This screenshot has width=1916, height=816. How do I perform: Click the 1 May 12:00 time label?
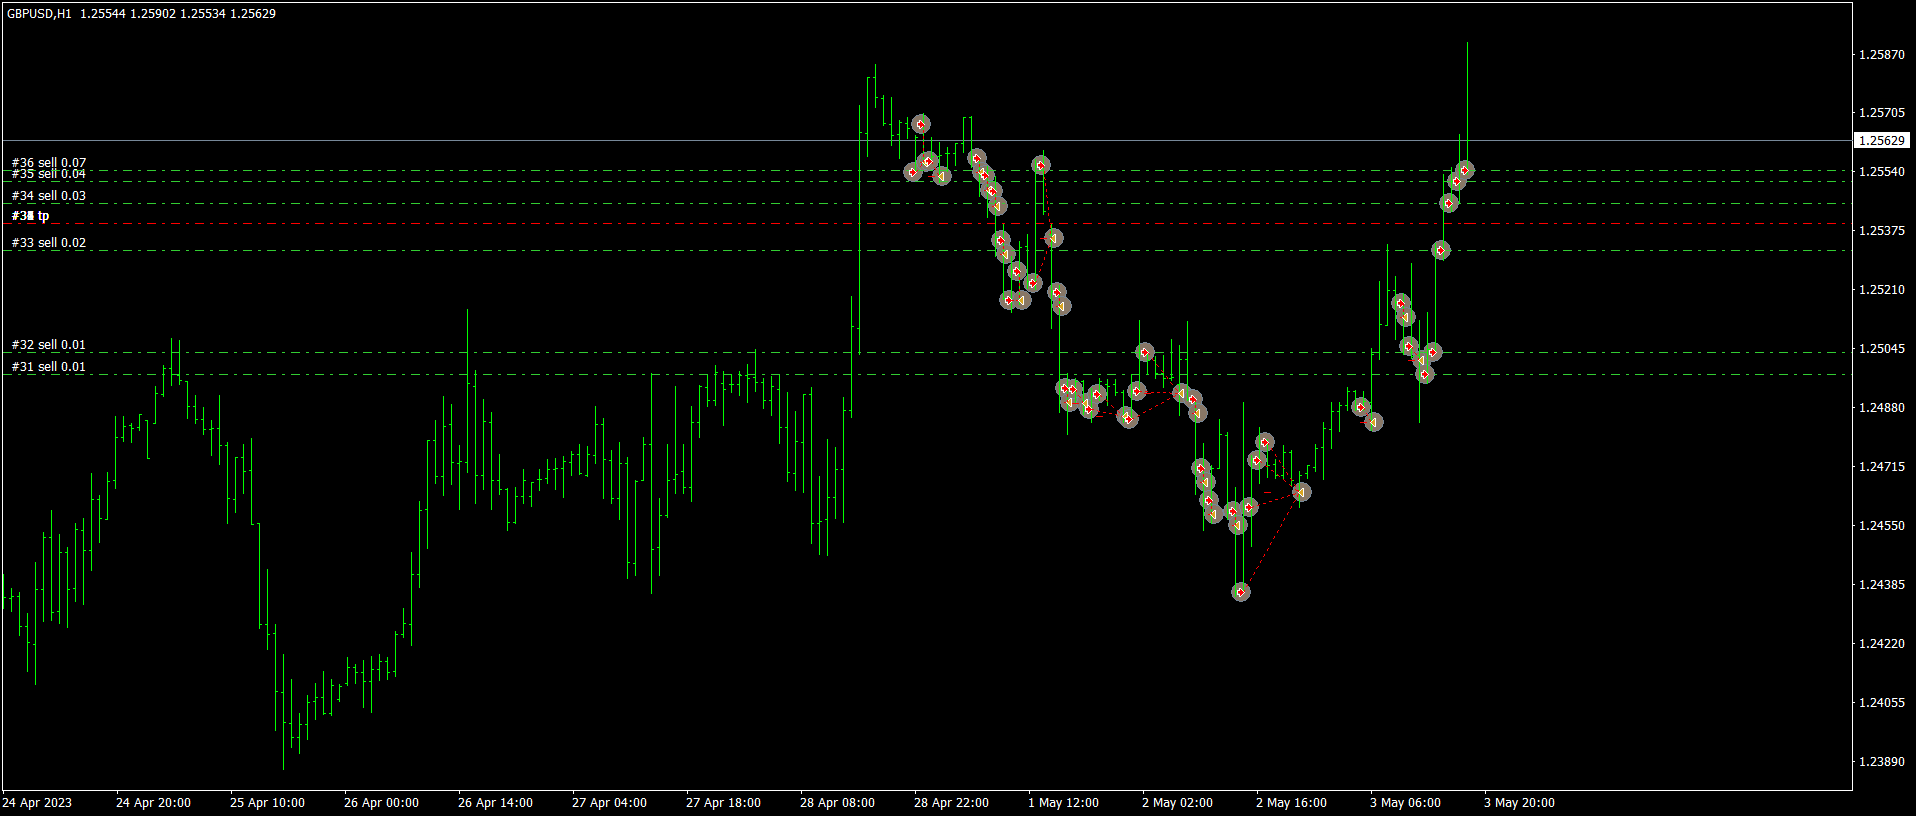pyautogui.click(x=1063, y=803)
